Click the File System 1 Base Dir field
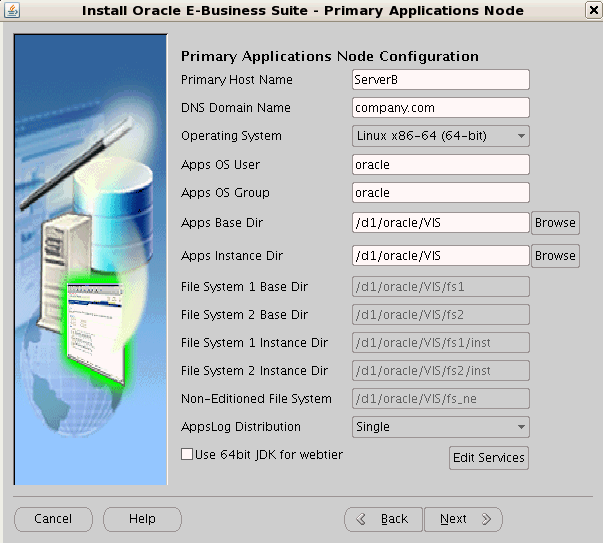The height and width of the screenshot is (543, 603). click(441, 286)
